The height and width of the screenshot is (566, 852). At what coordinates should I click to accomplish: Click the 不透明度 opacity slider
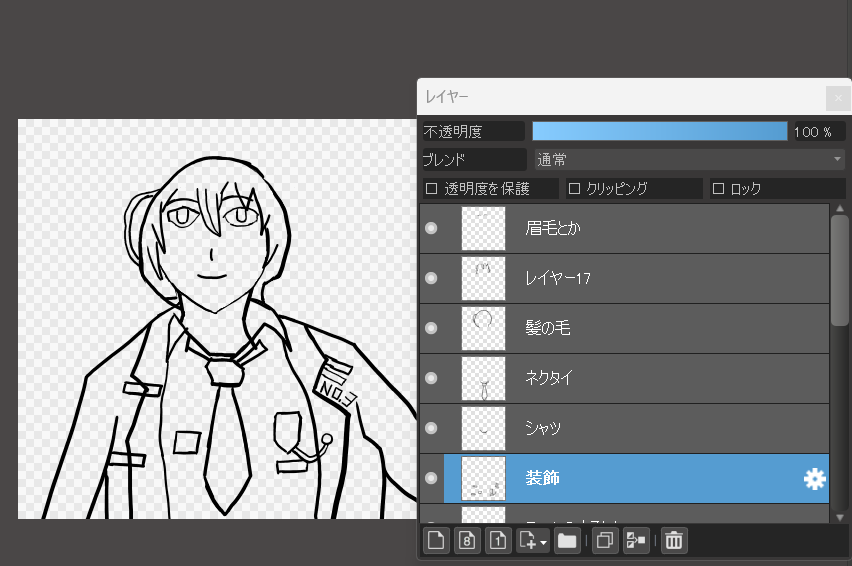(x=660, y=131)
